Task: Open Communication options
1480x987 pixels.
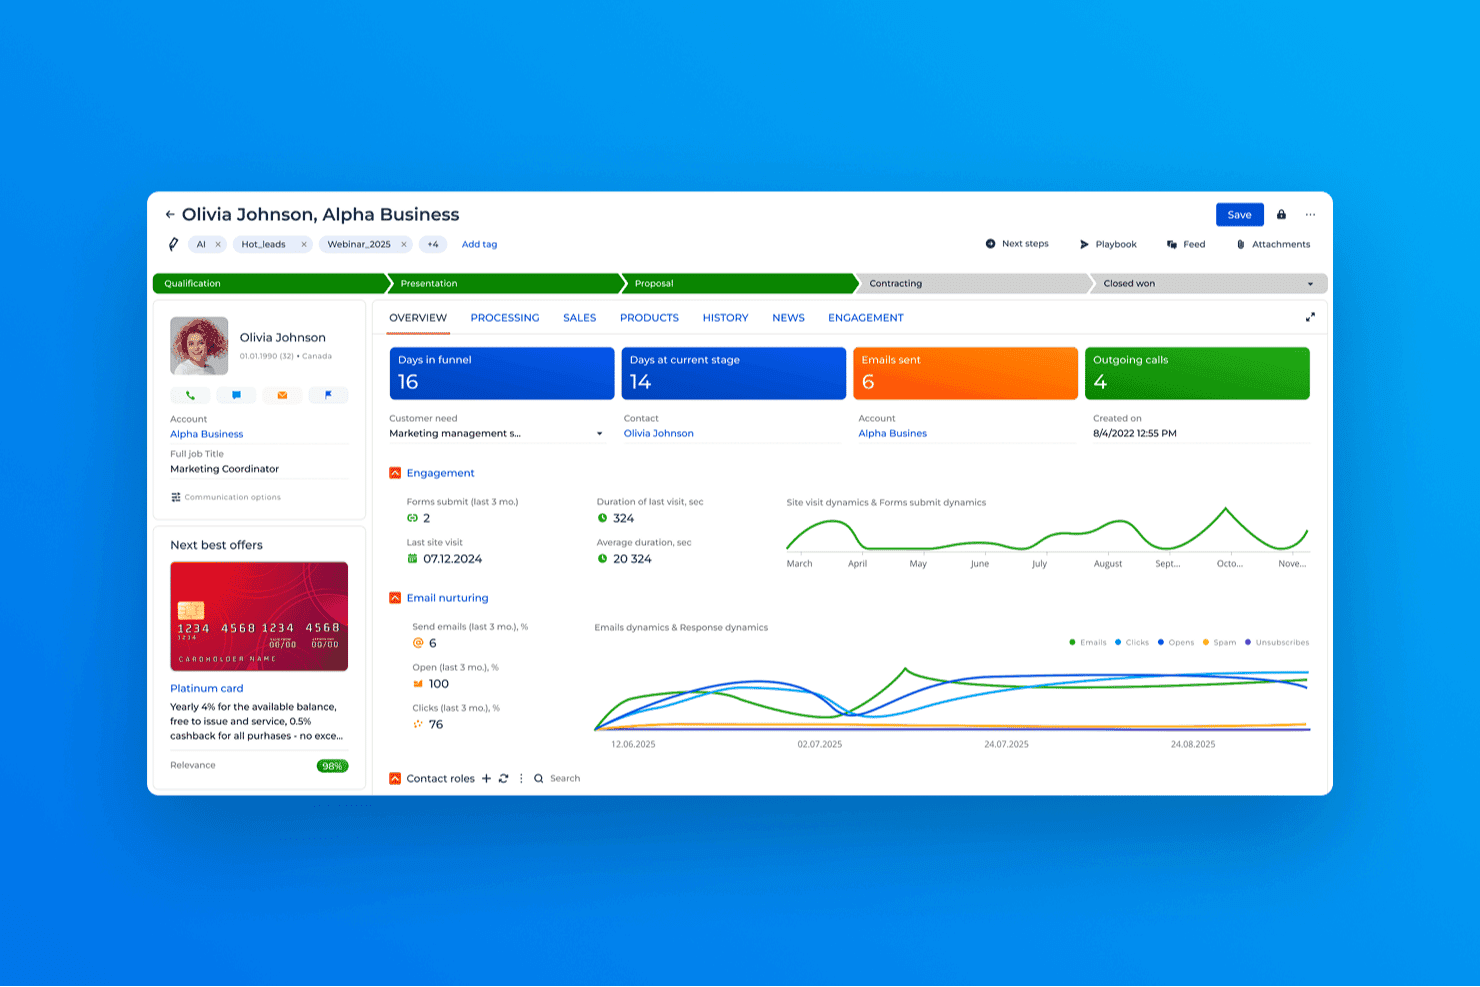Action: point(226,497)
